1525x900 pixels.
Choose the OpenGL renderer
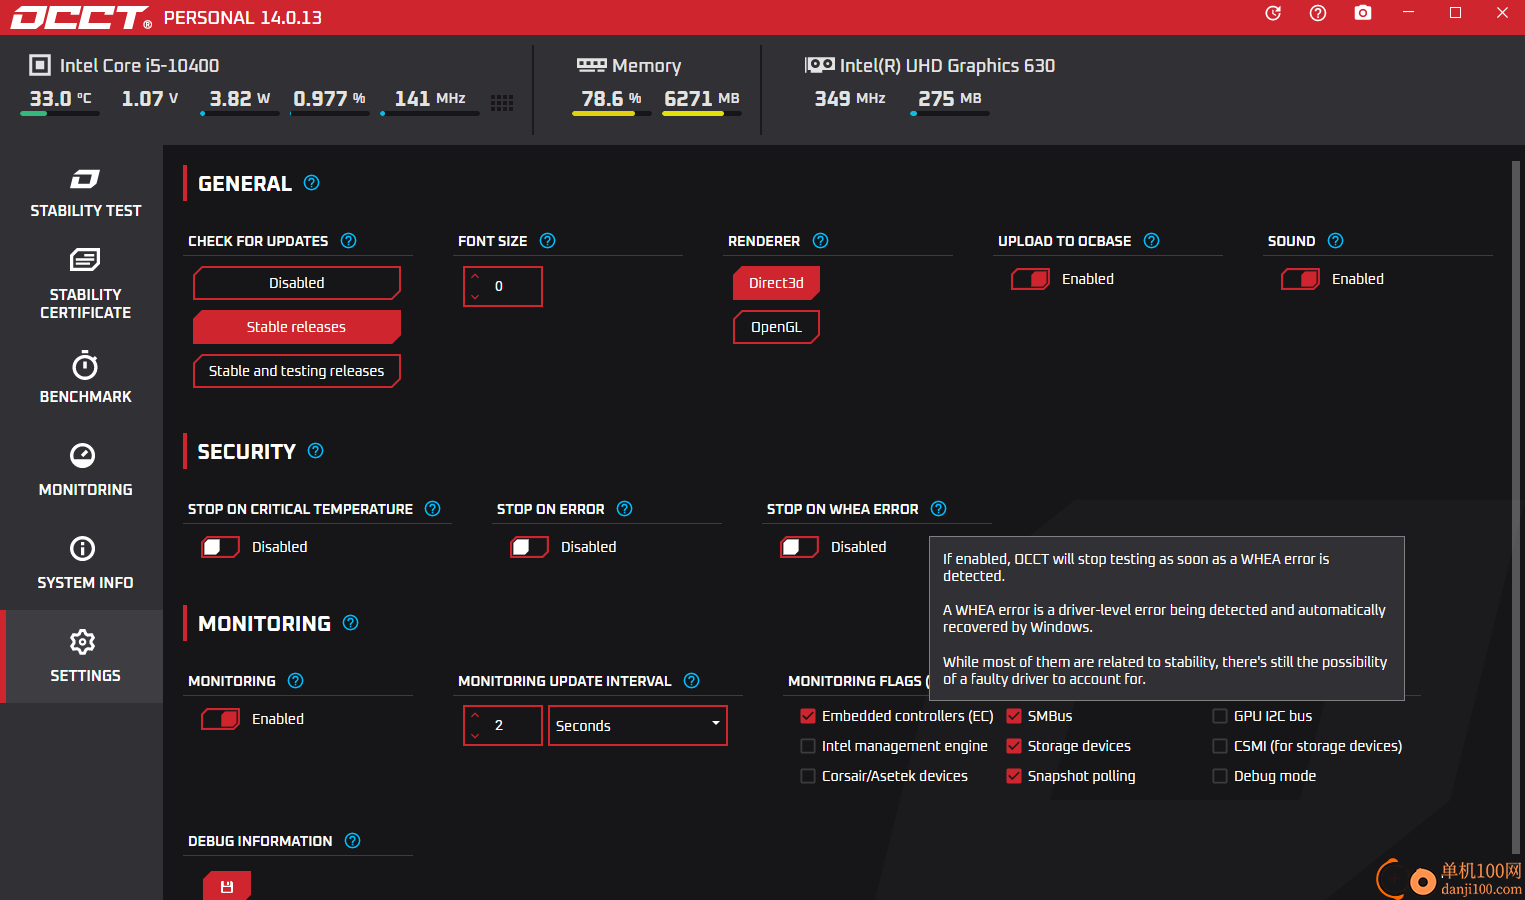pyautogui.click(x=776, y=327)
